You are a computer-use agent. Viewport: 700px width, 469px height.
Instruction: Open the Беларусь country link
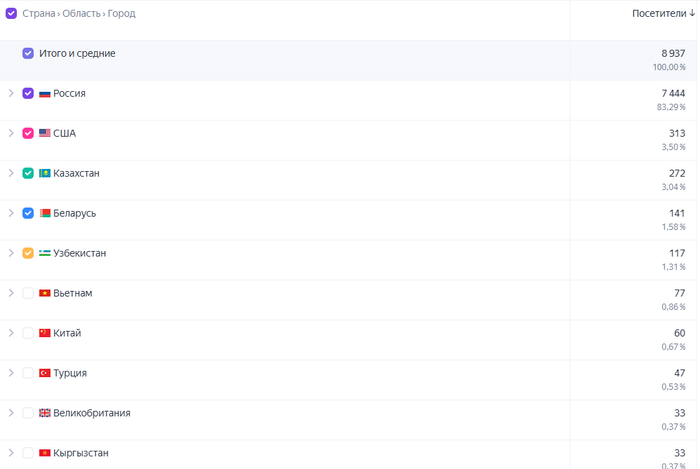coord(75,213)
